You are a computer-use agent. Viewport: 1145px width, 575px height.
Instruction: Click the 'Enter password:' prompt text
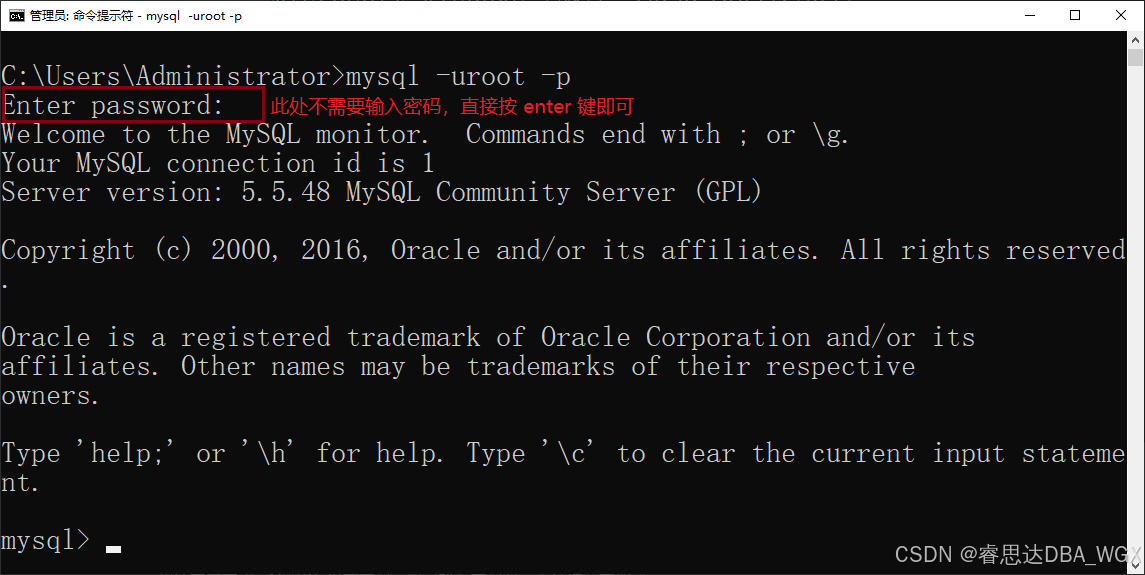click(113, 106)
